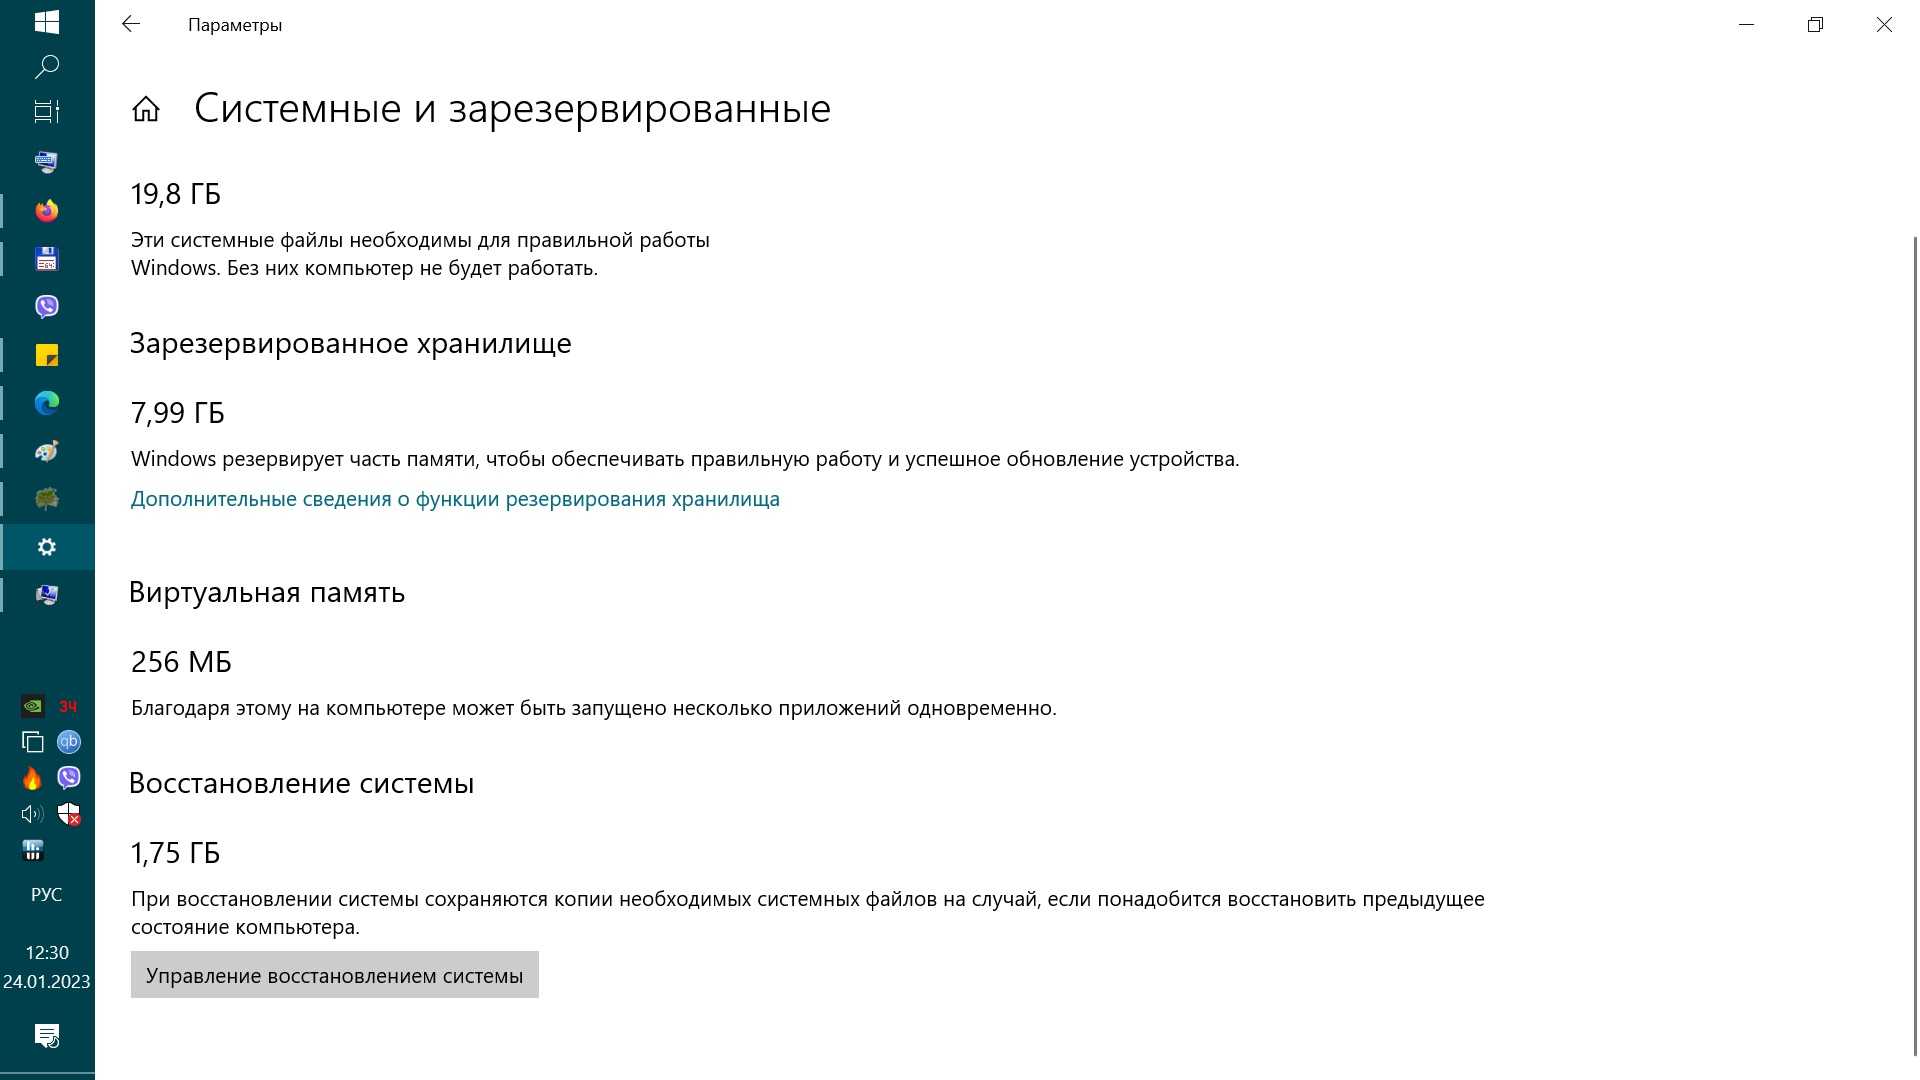Open Sticky Notes from the taskbar
This screenshot has width=1920, height=1080.
[x=47, y=355]
